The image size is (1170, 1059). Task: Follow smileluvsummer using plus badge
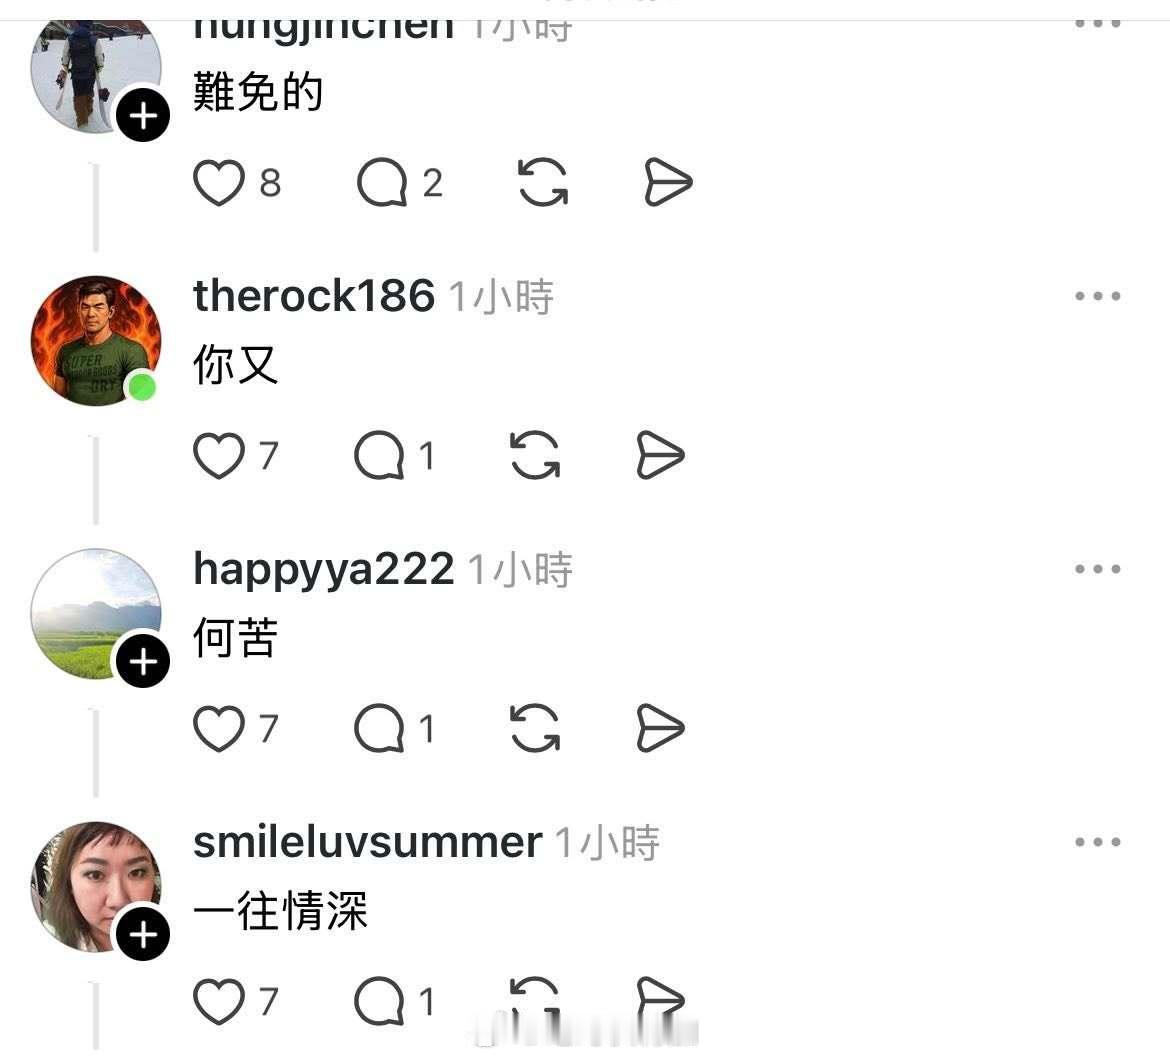click(143, 934)
